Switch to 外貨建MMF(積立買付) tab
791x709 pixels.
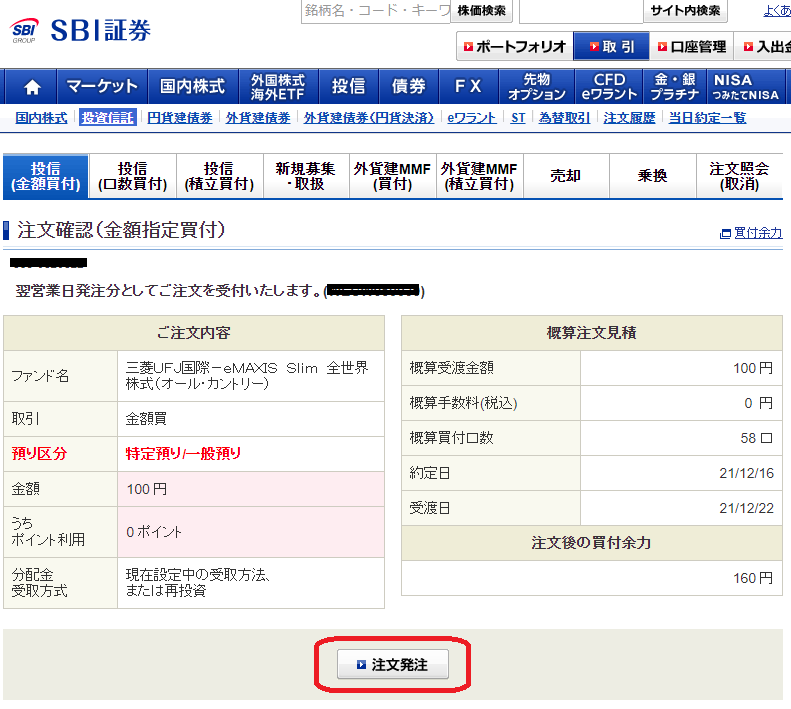click(479, 176)
